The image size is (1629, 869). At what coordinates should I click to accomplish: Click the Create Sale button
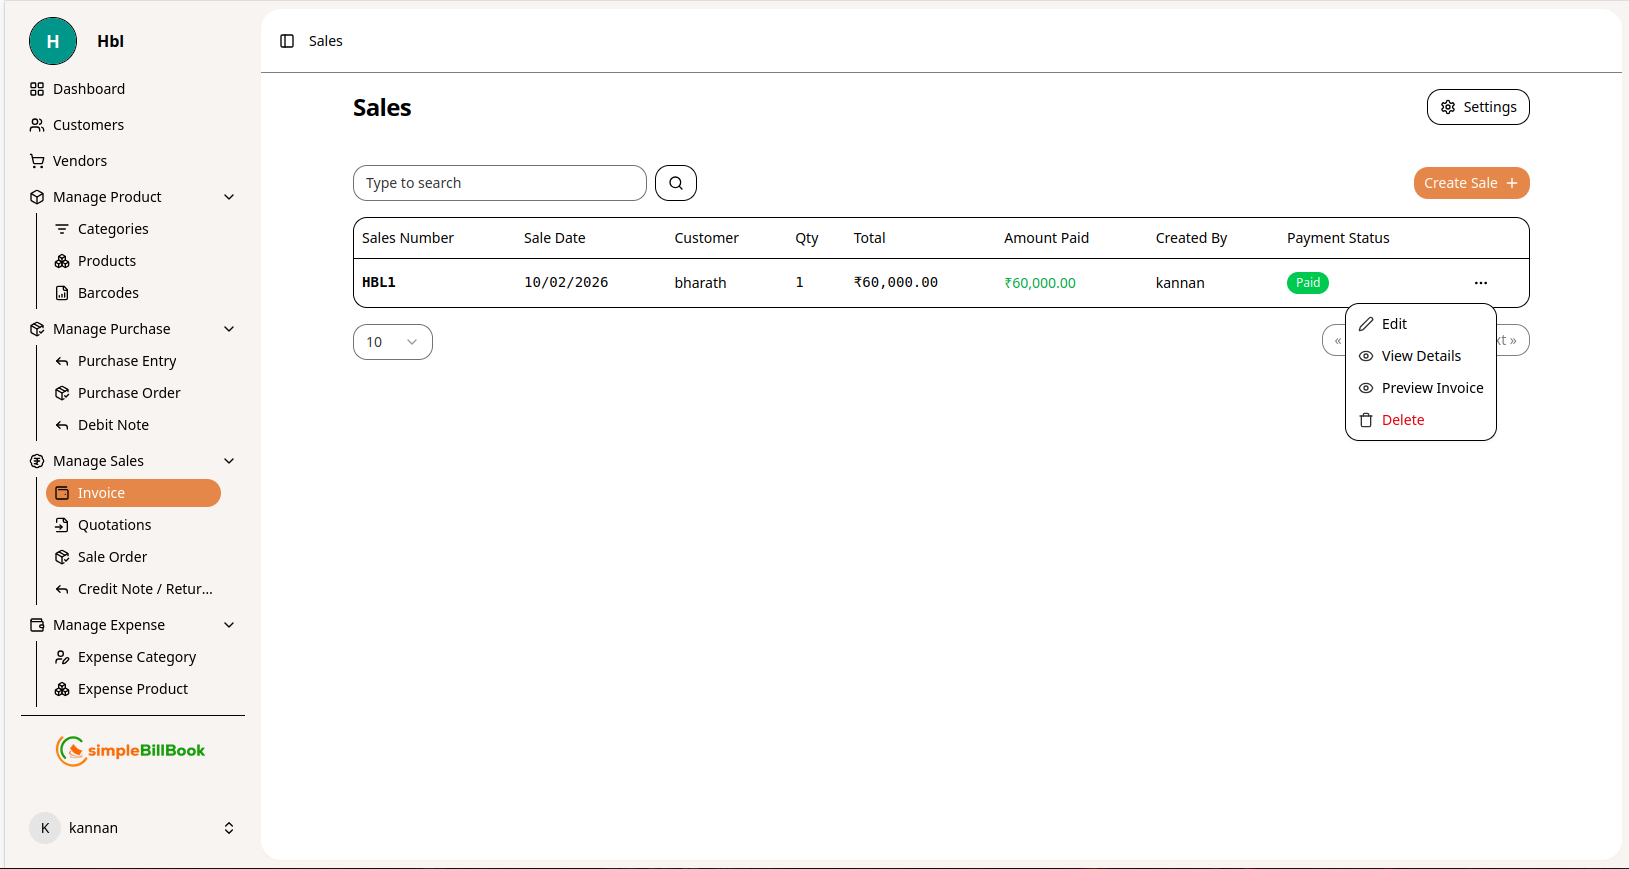[x=1470, y=183]
